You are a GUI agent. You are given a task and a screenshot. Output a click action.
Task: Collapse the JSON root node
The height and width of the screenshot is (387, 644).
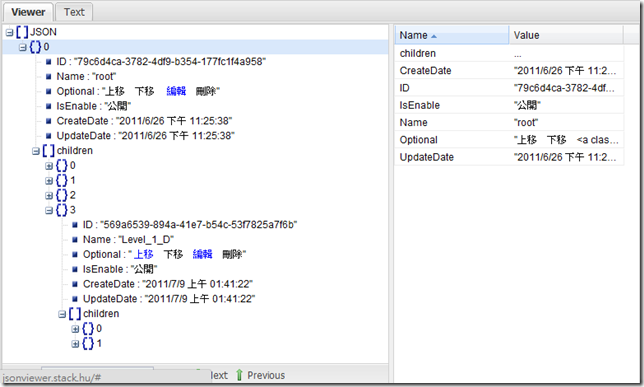pos(9,32)
